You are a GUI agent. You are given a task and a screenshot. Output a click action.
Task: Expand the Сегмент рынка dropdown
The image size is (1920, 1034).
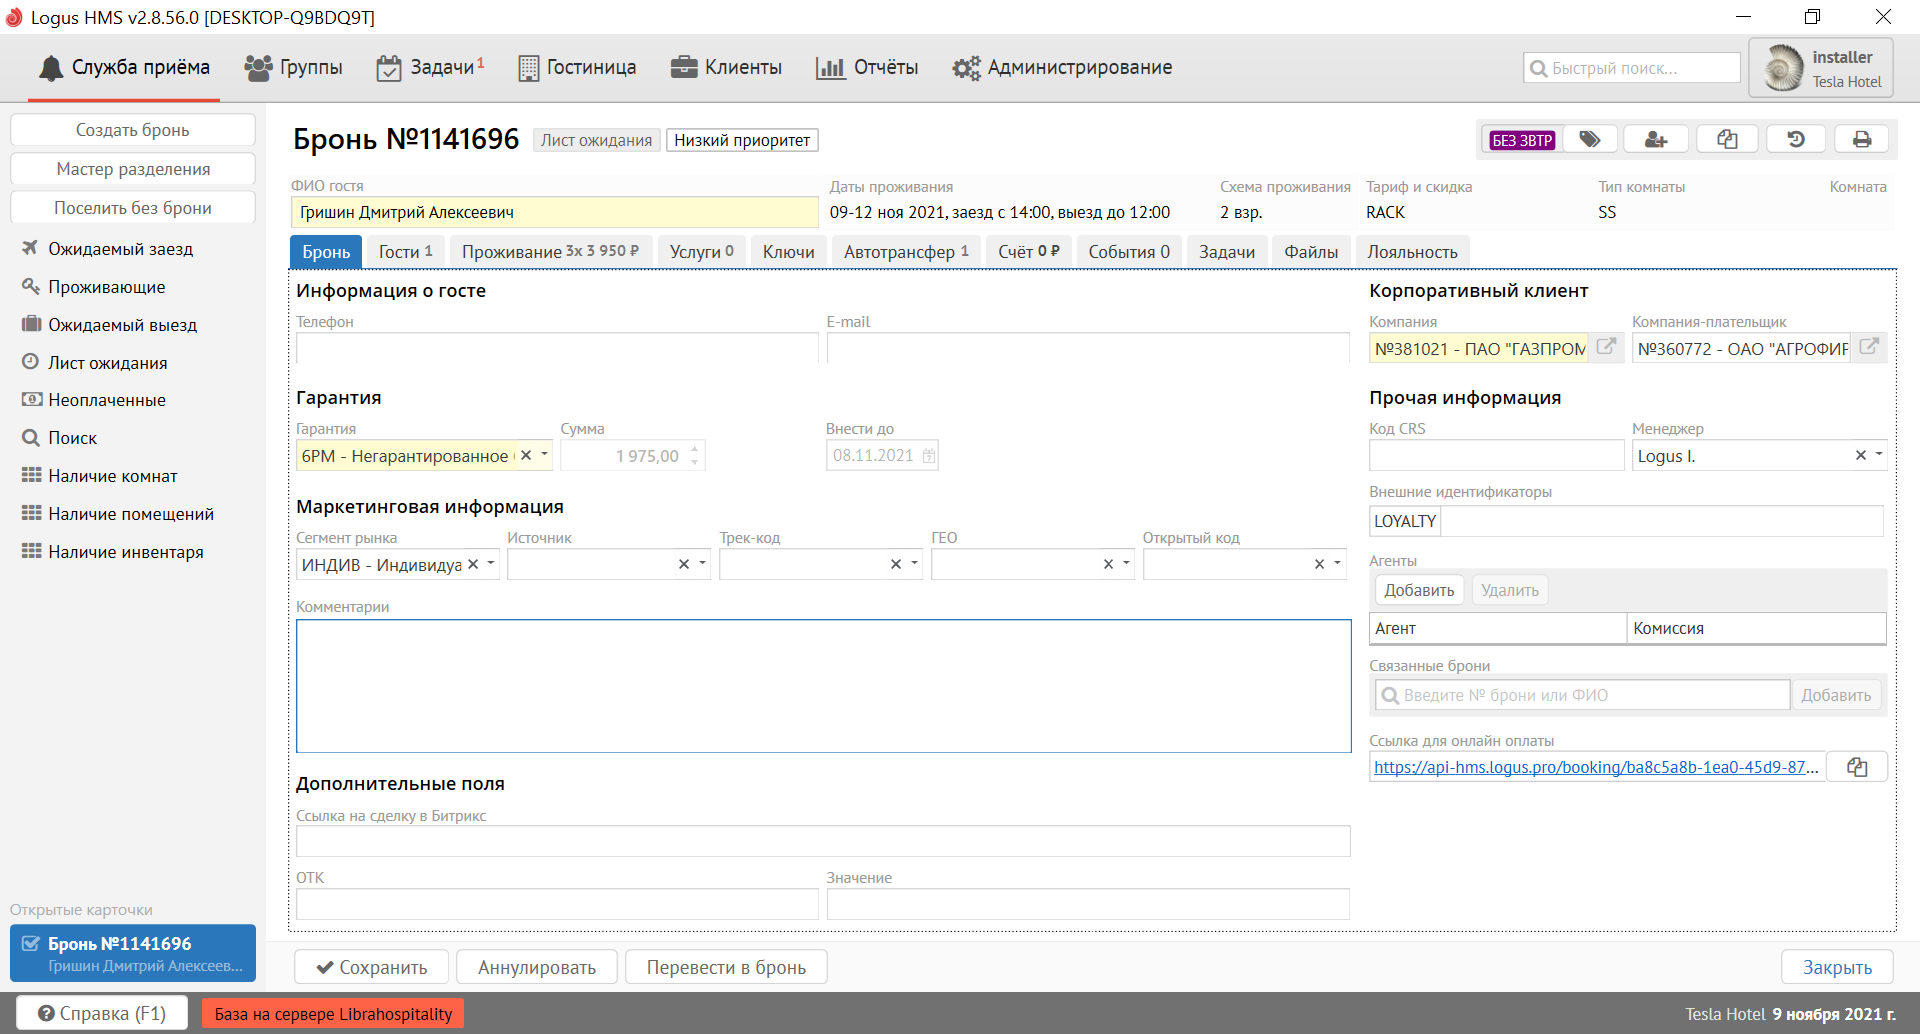491,564
